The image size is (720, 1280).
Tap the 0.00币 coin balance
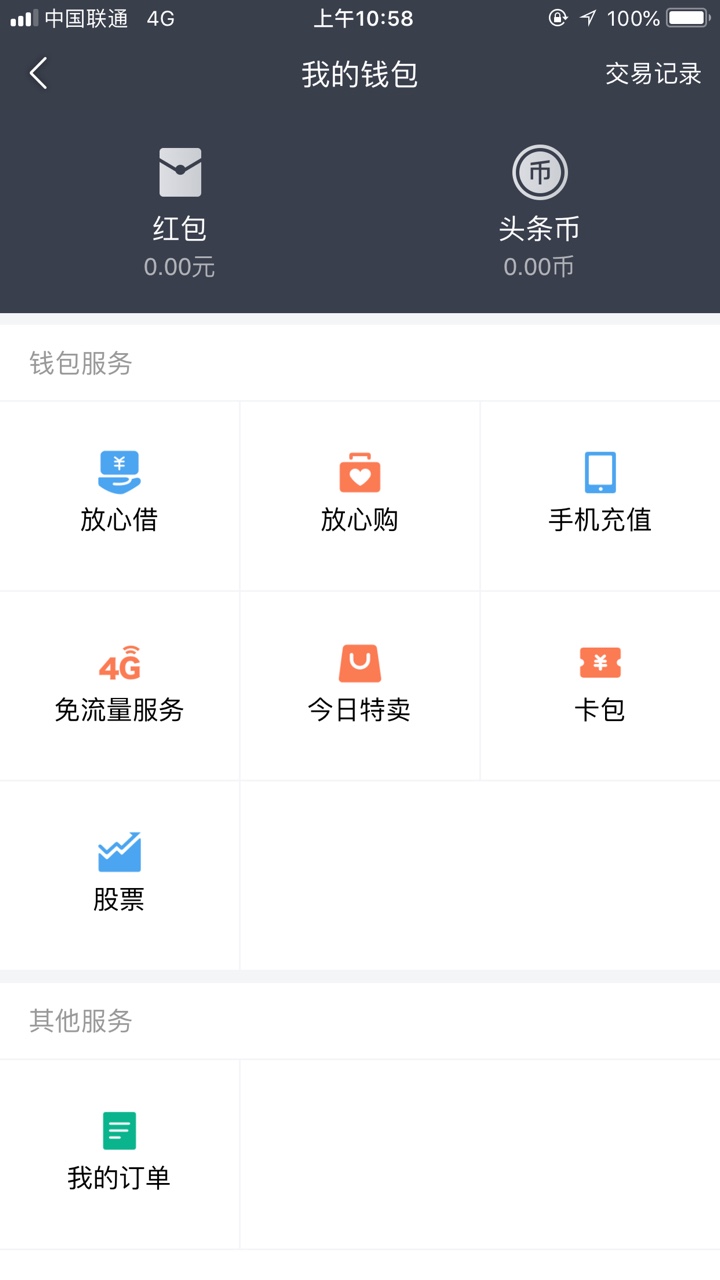(539, 267)
